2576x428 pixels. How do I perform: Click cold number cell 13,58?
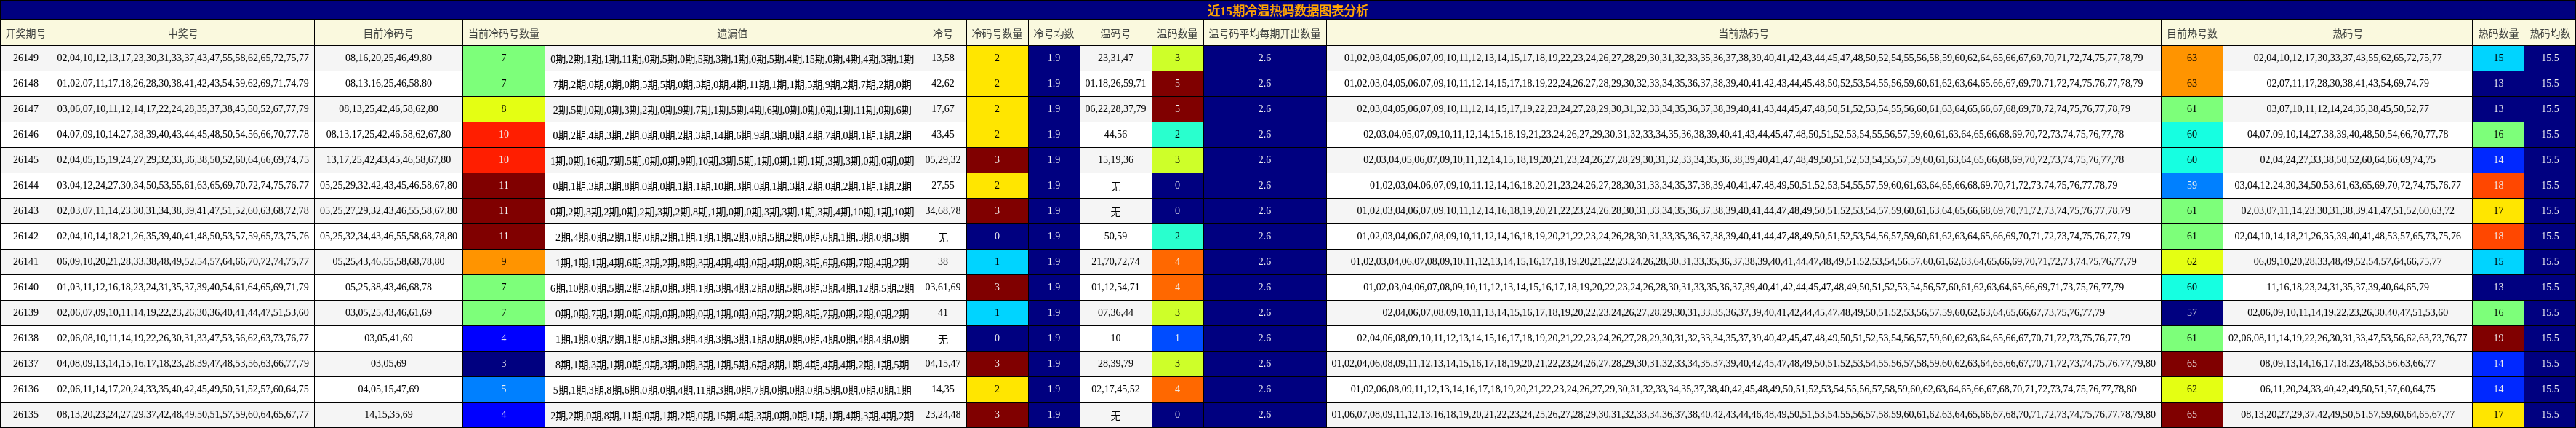[943, 58]
